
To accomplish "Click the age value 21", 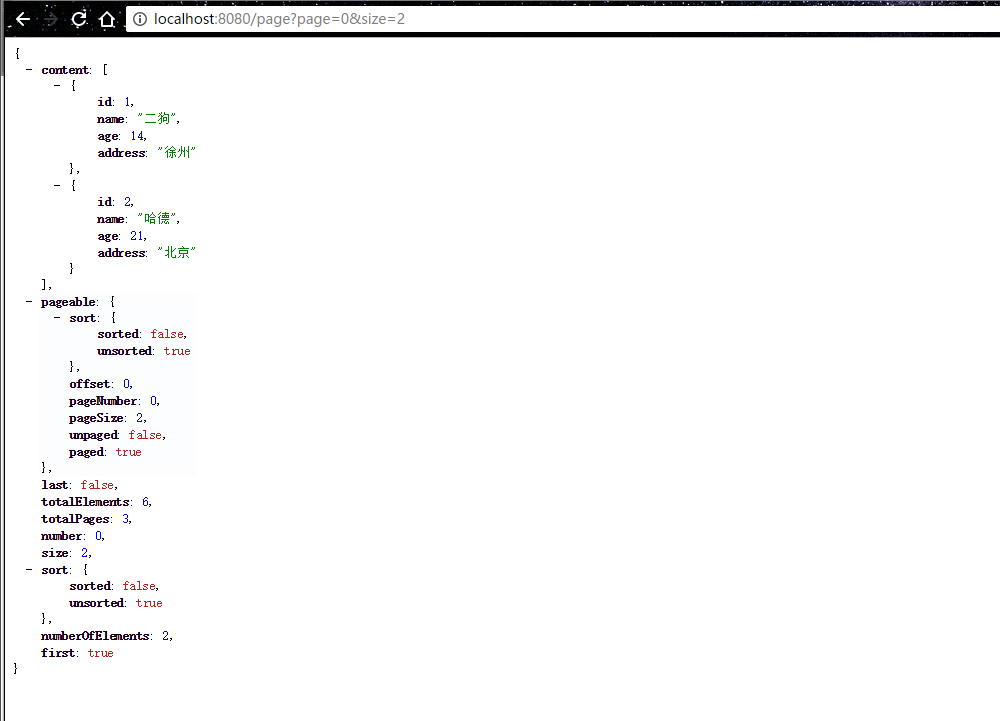I will [137, 236].
